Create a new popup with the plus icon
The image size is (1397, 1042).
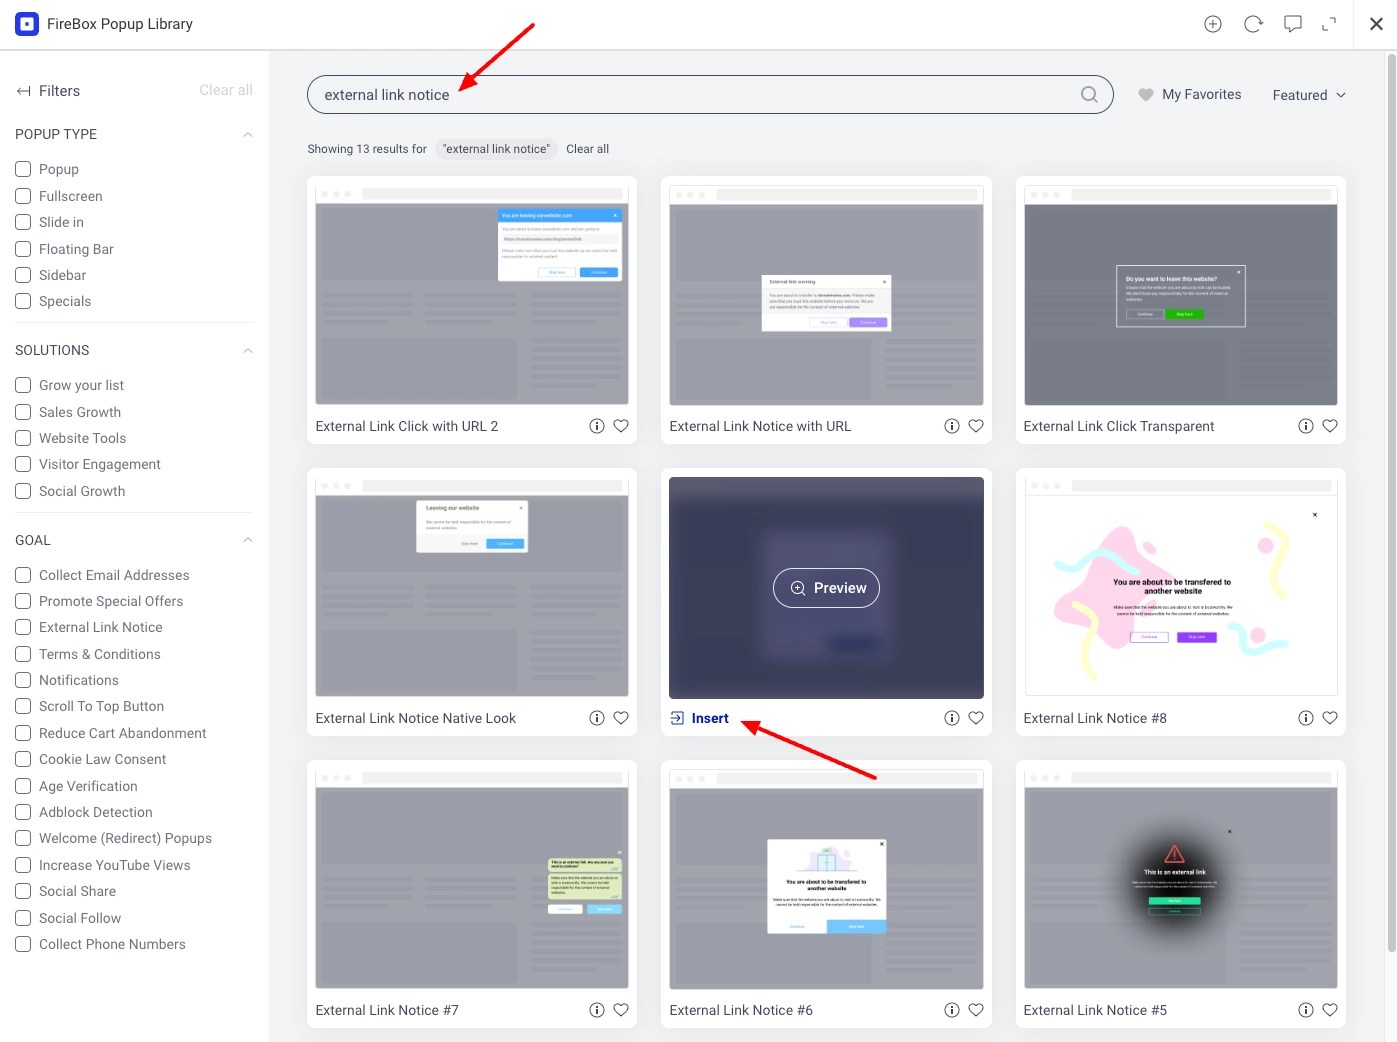click(1212, 23)
